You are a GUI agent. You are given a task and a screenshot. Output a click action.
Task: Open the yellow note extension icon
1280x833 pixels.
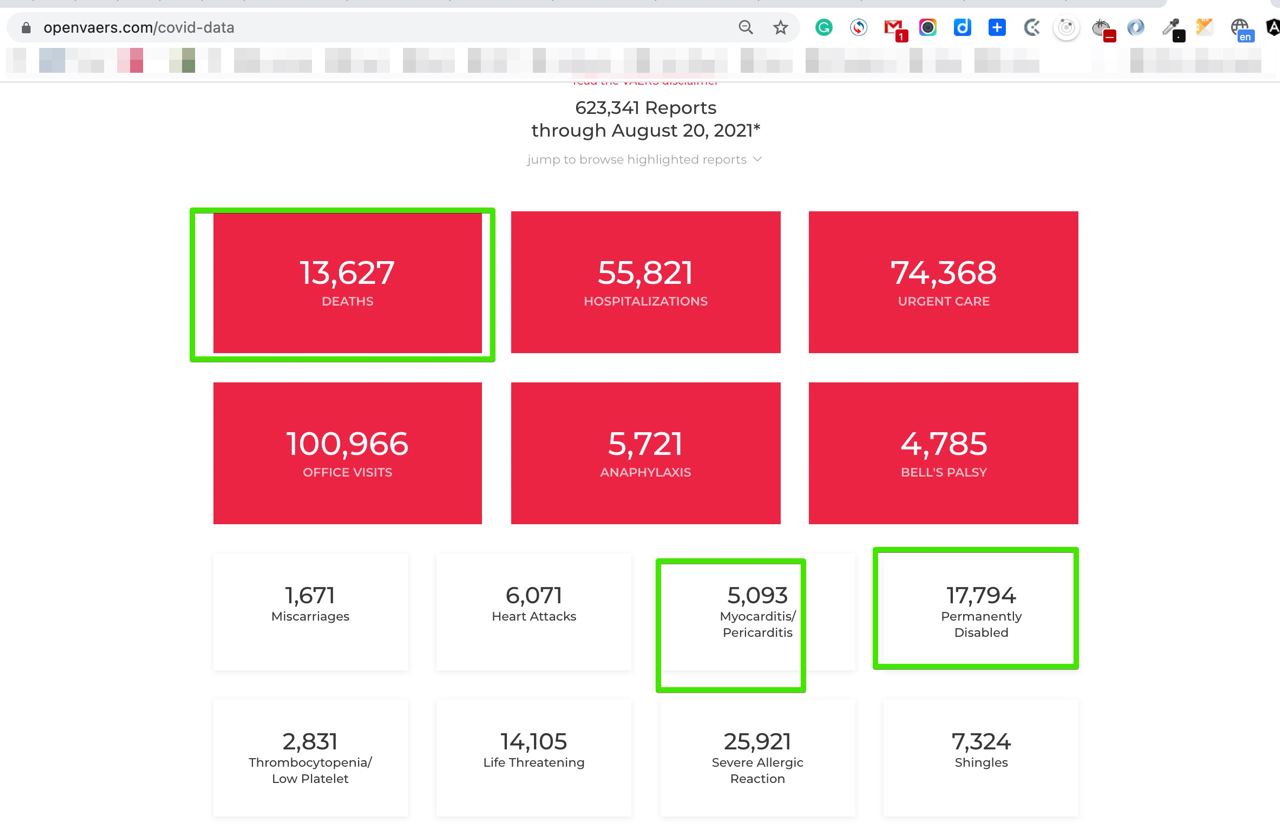click(x=1205, y=28)
